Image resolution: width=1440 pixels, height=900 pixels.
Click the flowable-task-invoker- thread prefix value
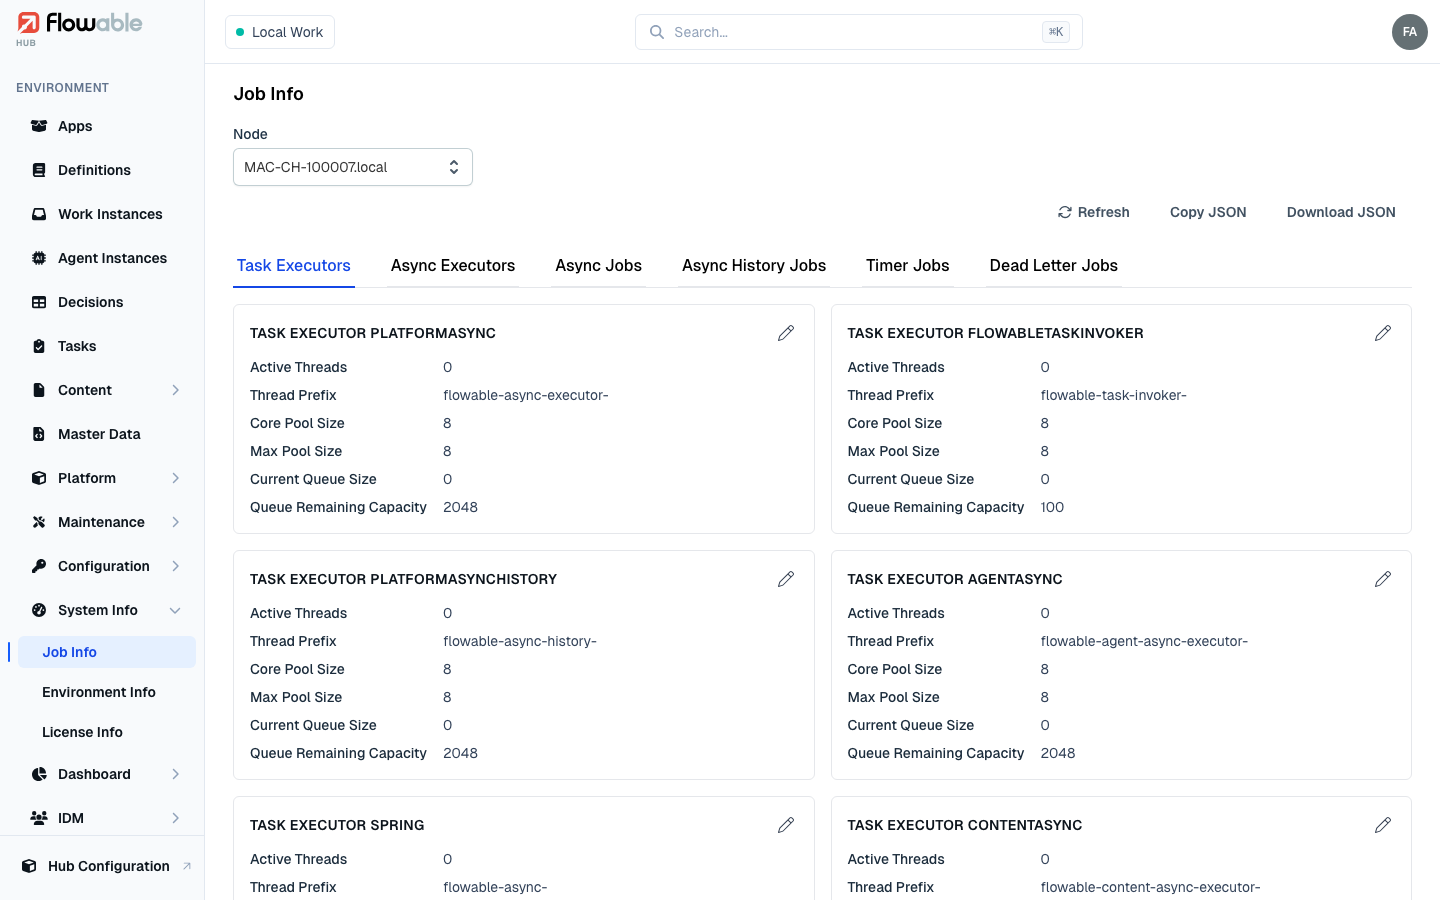(1113, 395)
